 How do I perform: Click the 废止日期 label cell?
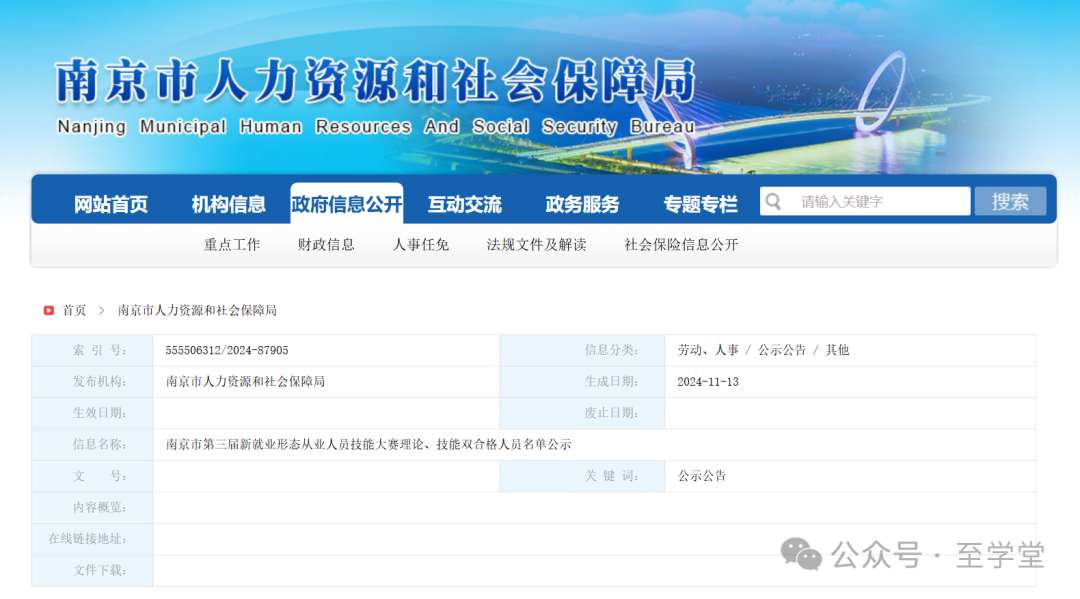pyautogui.click(x=583, y=413)
